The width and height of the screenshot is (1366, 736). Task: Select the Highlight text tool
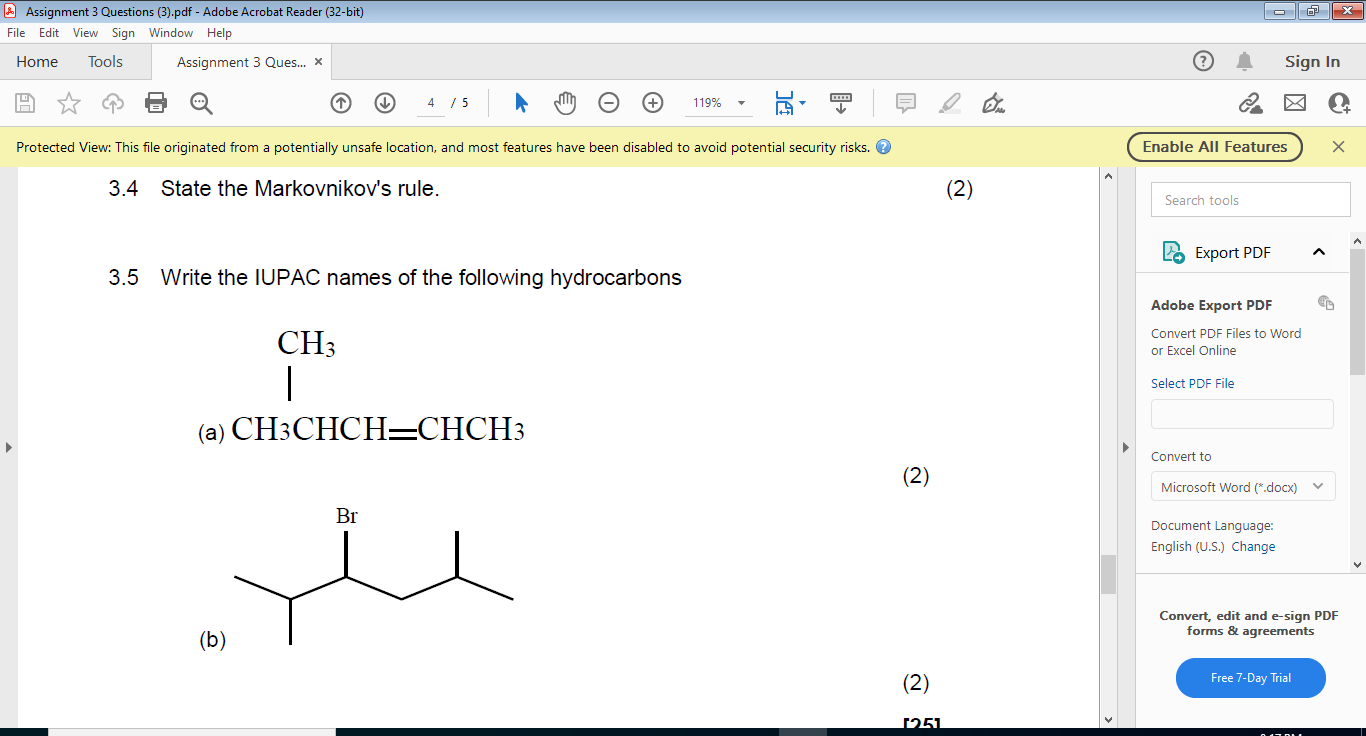tap(949, 102)
